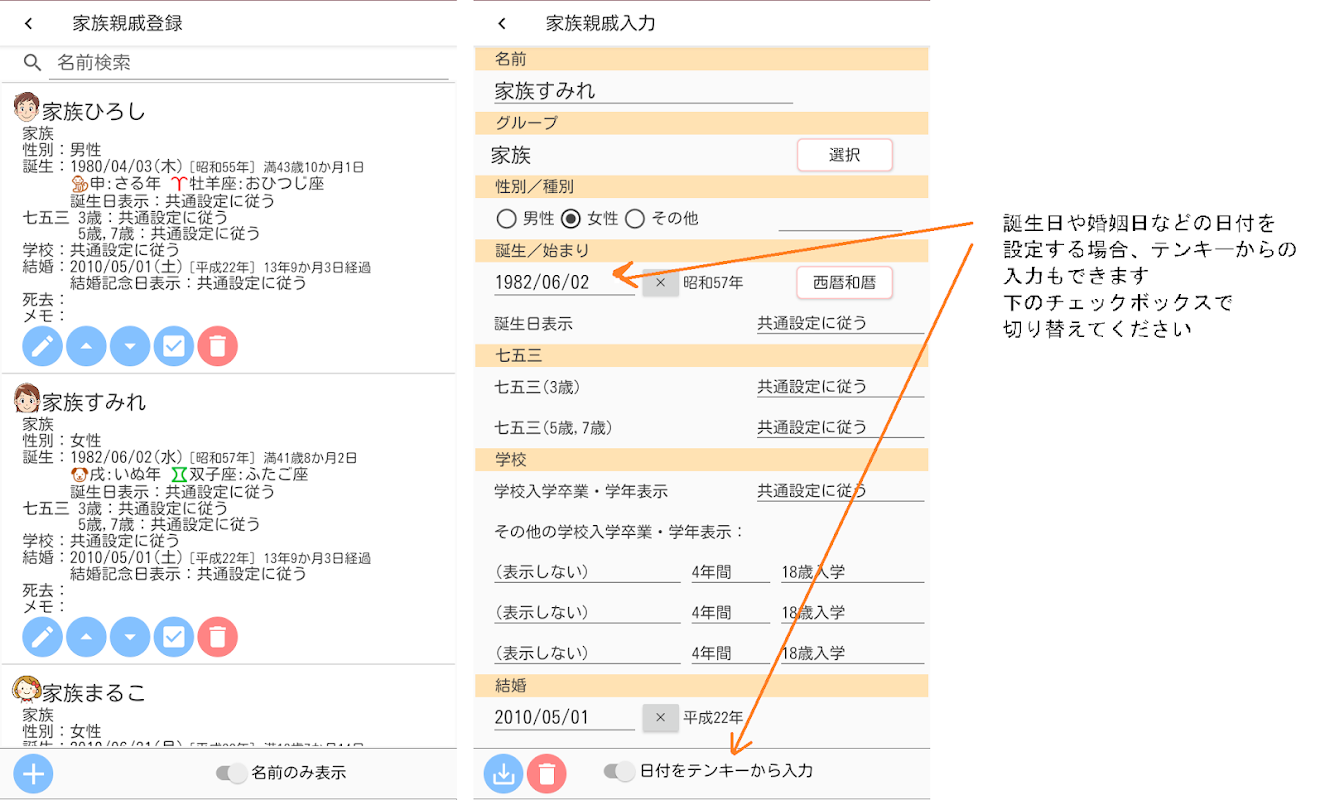Open second 4年間 duration dropdown

[730, 612]
